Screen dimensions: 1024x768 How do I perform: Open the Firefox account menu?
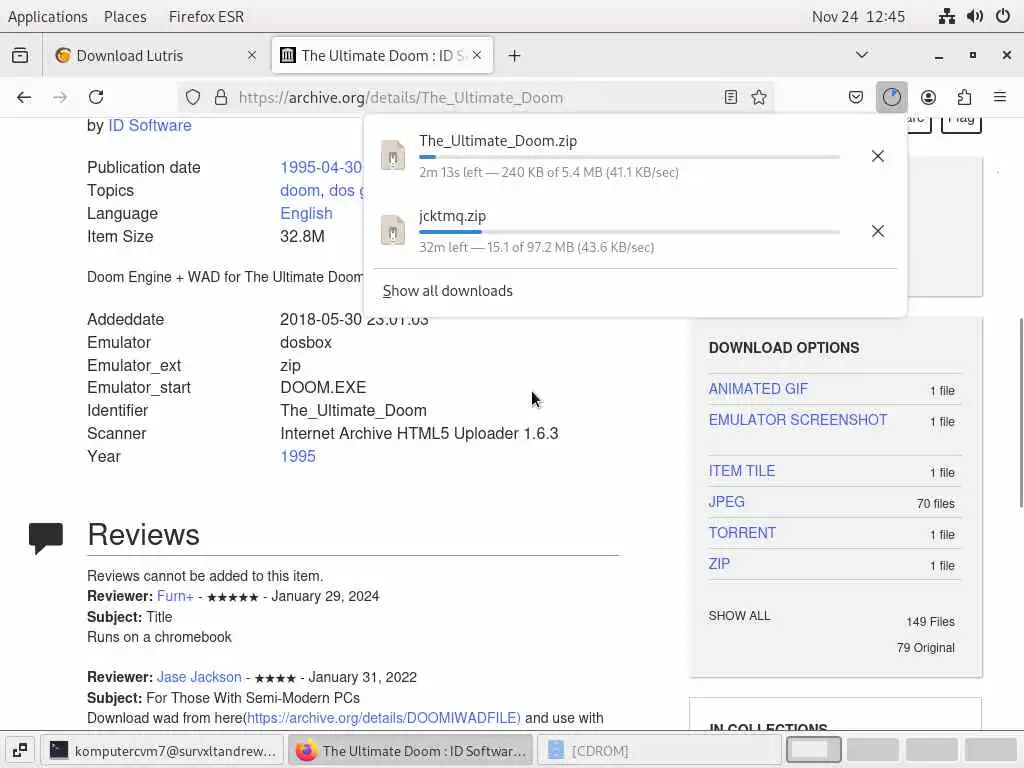click(928, 97)
